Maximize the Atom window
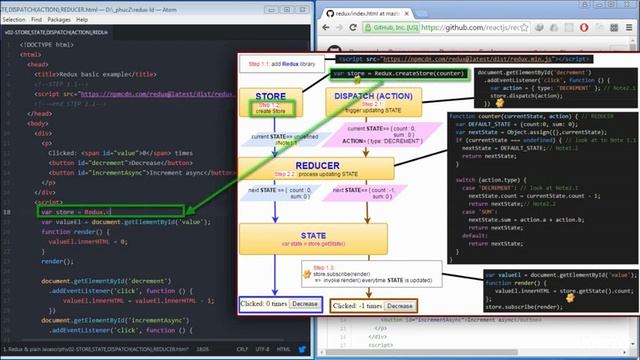640x360 pixels. [287, 9]
